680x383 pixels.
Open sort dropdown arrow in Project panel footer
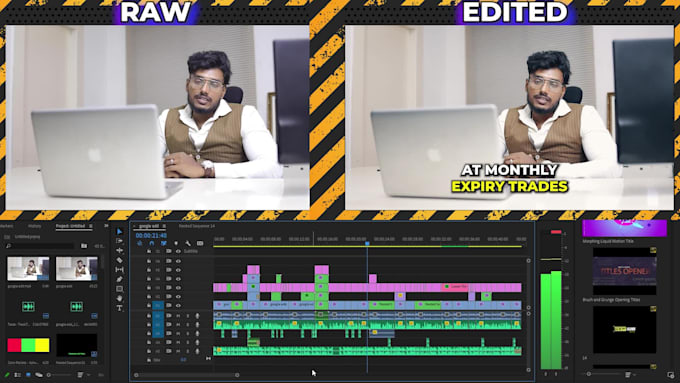point(89,375)
